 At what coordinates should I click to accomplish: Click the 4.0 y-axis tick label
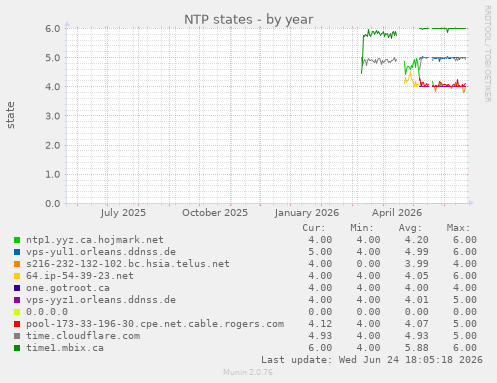point(53,87)
